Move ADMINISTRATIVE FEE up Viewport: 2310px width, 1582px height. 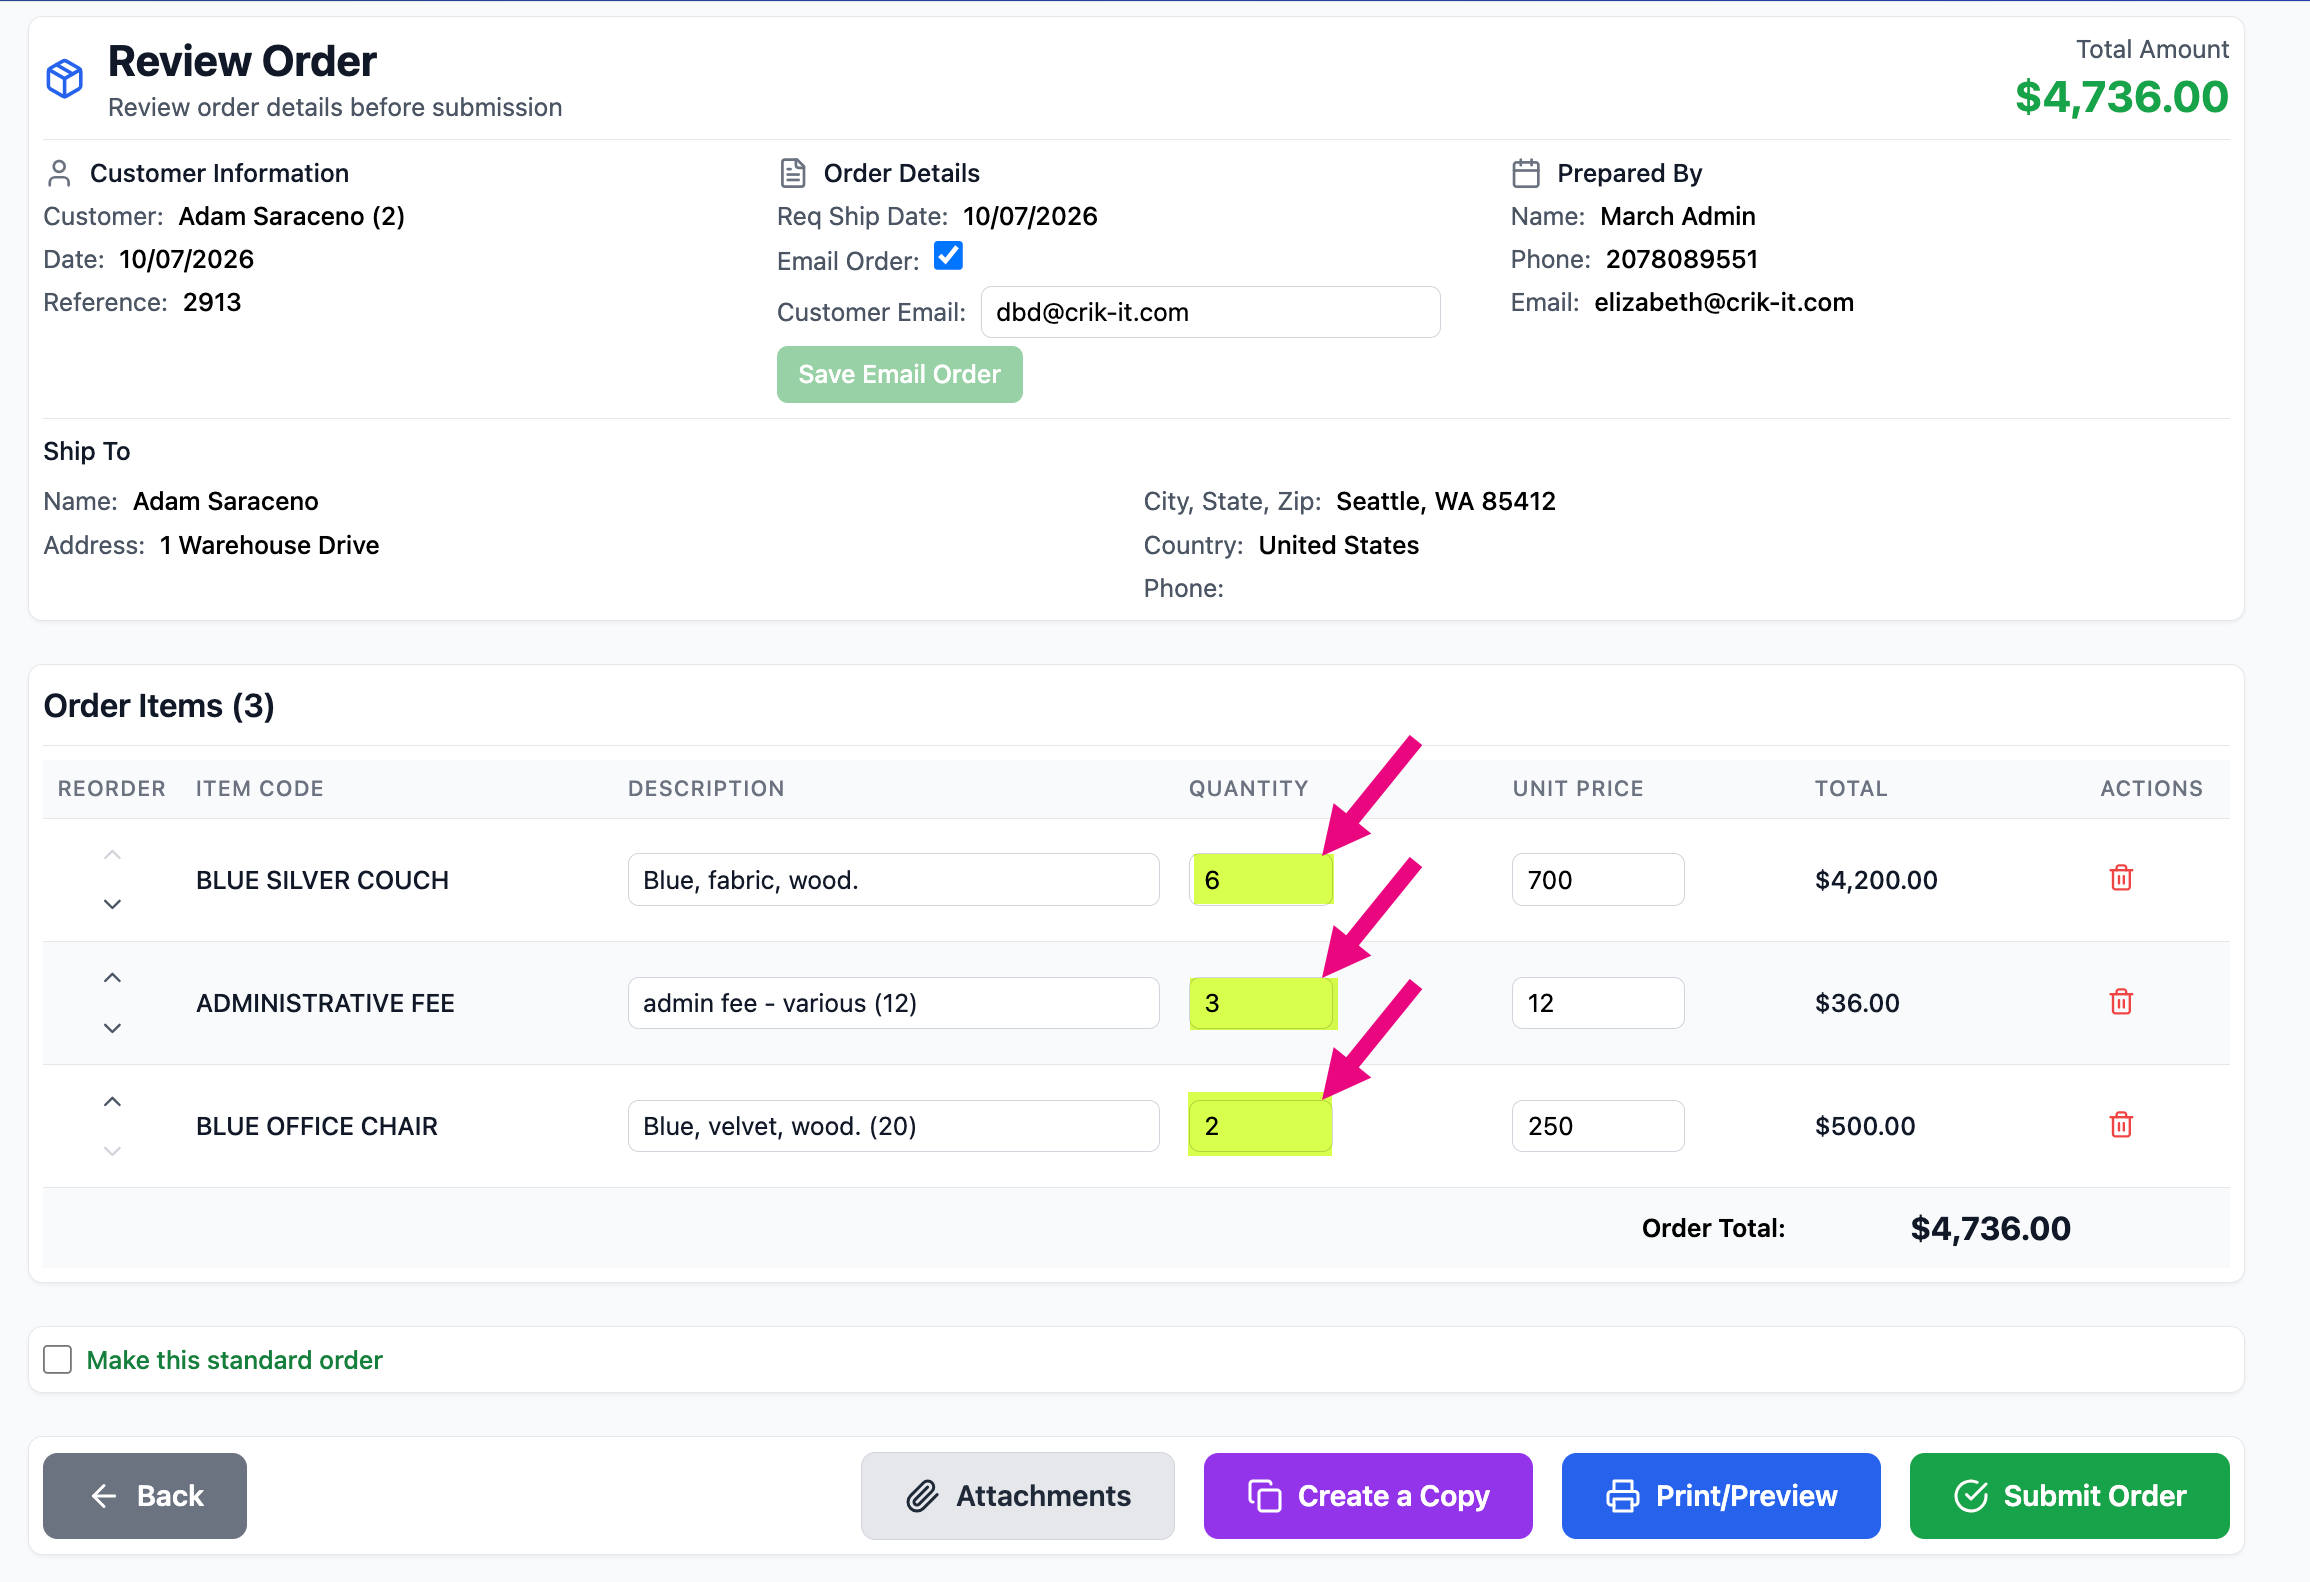(x=112, y=978)
